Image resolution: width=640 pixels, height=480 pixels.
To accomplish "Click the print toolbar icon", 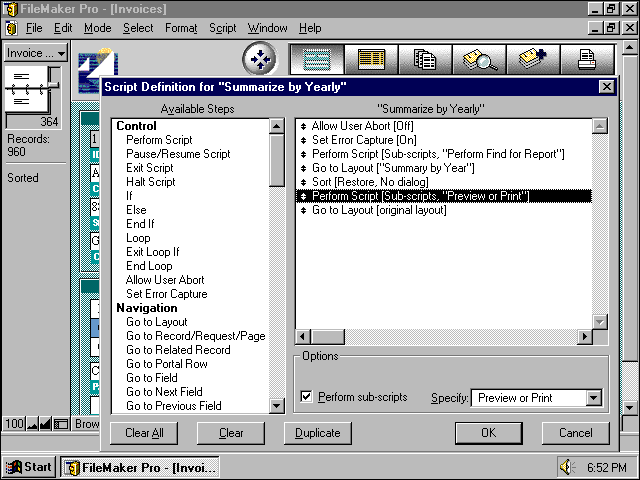I will point(587,59).
